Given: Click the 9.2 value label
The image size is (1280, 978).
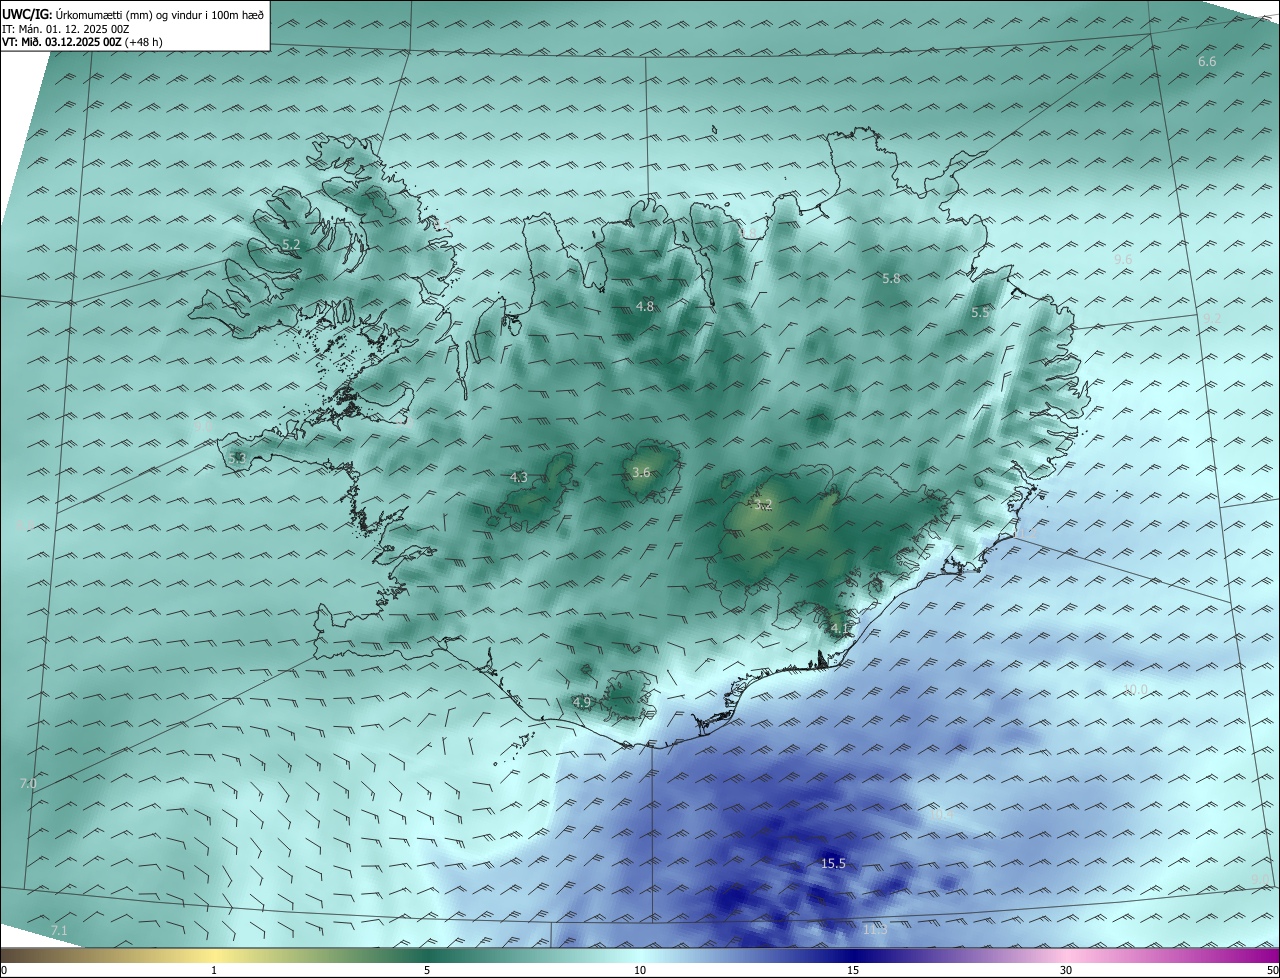Looking at the screenshot, I should [x=1212, y=318].
